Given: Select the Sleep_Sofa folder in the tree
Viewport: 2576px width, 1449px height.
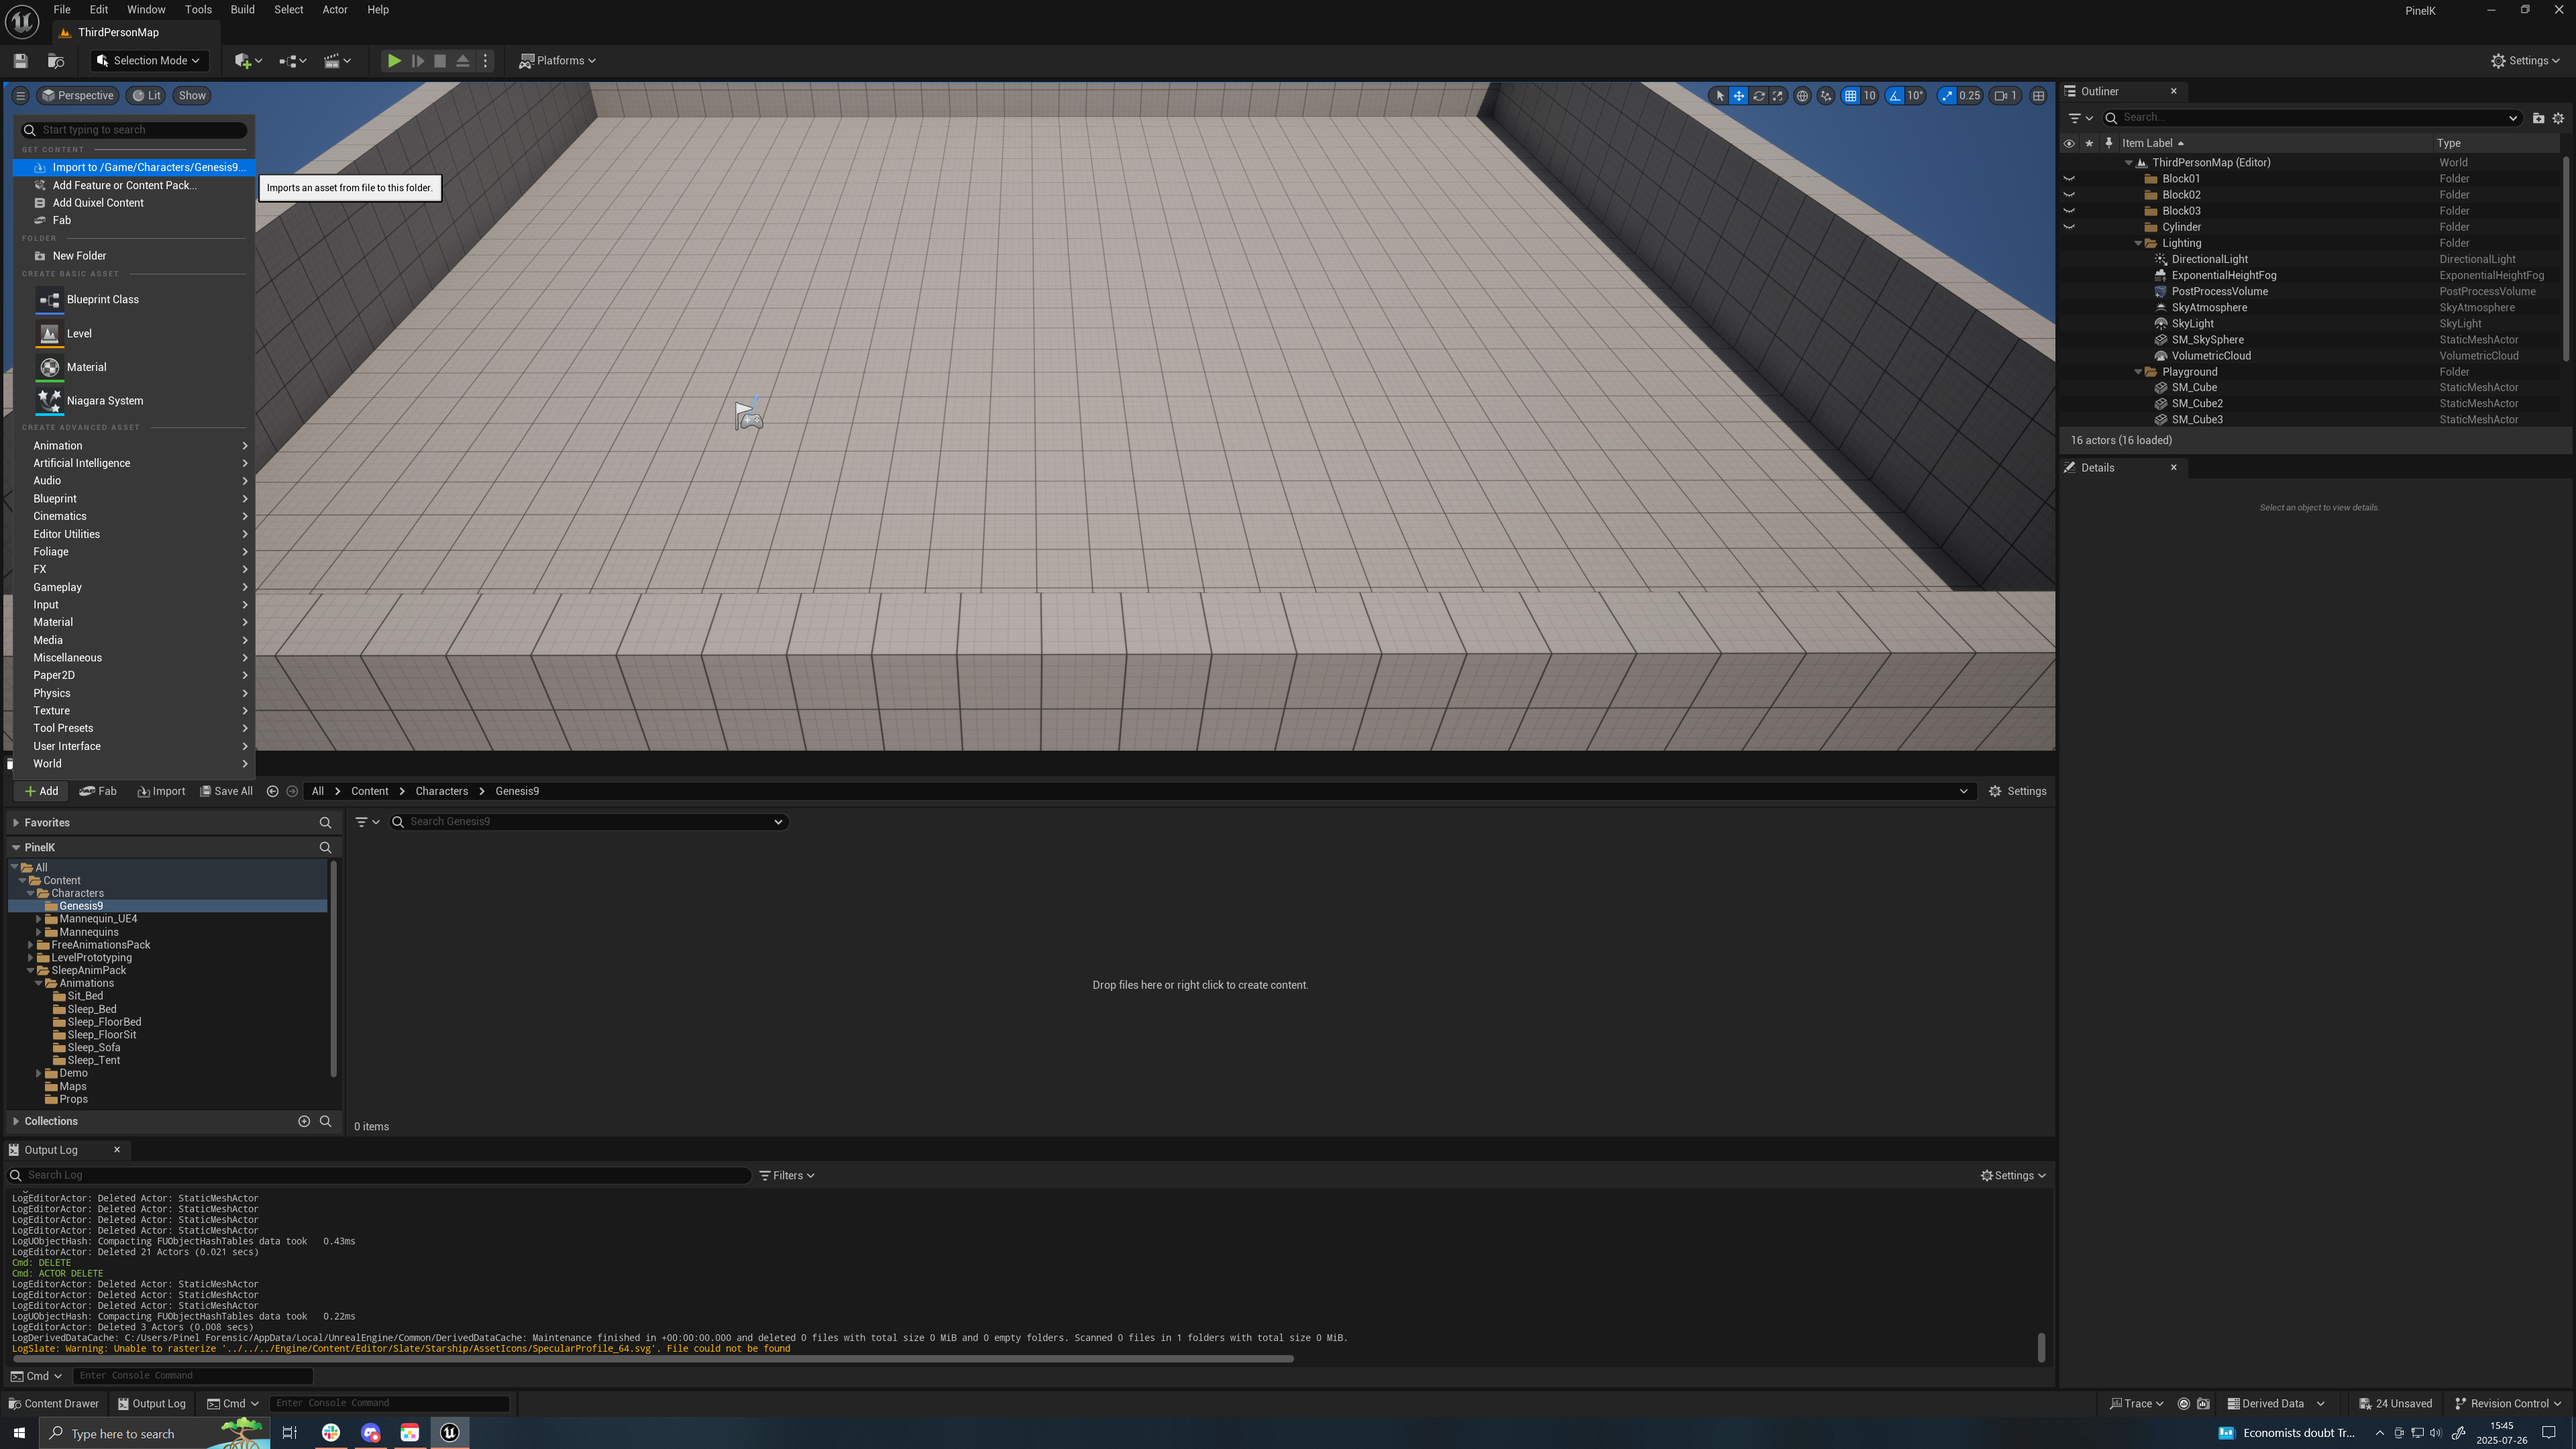Looking at the screenshot, I should pyautogui.click(x=94, y=1048).
